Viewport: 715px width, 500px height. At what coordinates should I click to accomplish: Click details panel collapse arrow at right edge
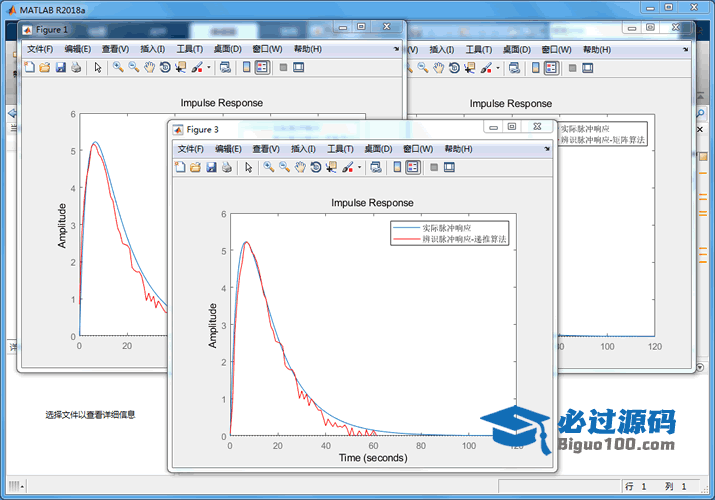tap(700, 367)
